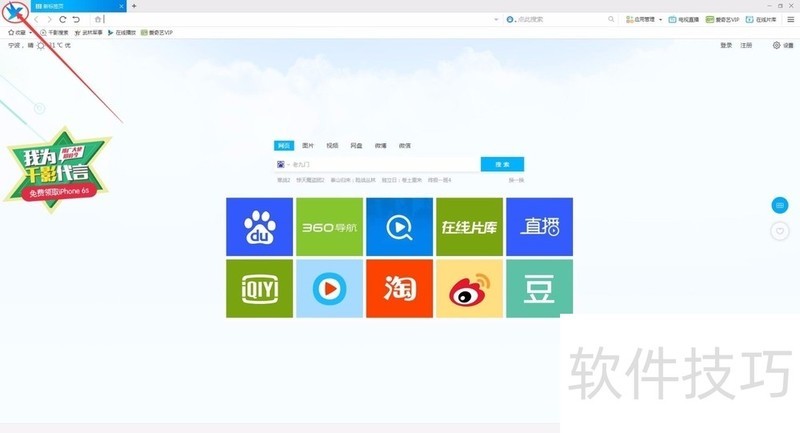Open the video search play-magnifier tile
This screenshot has width=800, height=433.
pyautogui.click(x=399, y=227)
